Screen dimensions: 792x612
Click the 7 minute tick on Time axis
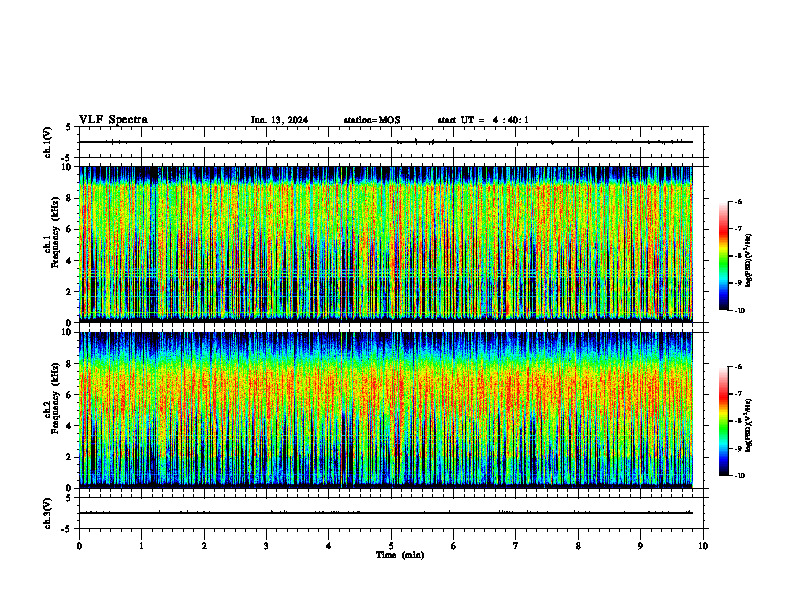tap(516, 546)
